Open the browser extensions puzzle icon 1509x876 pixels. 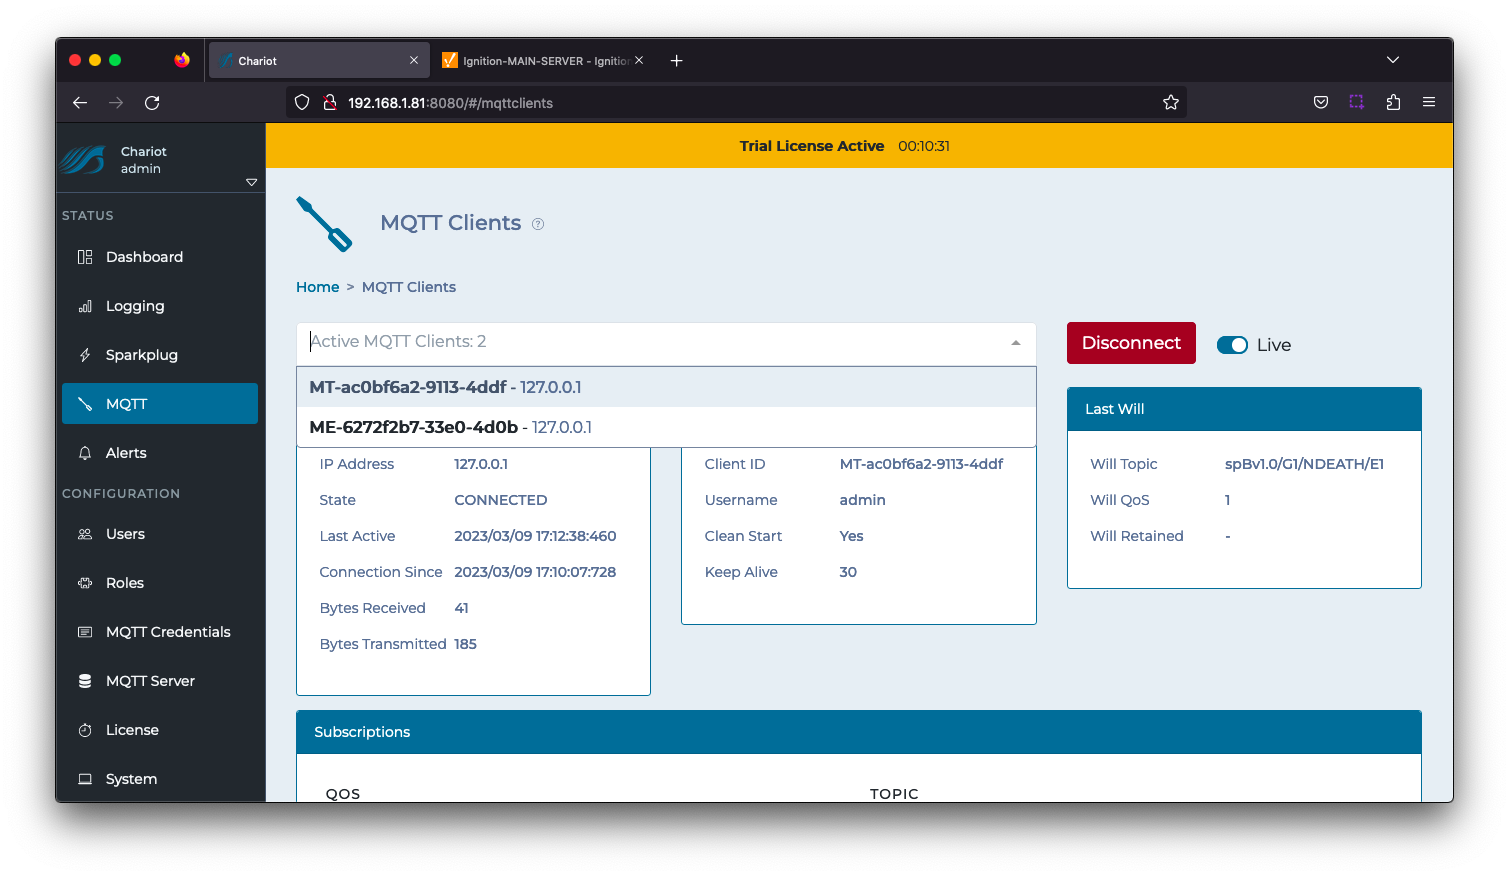coord(1393,102)
